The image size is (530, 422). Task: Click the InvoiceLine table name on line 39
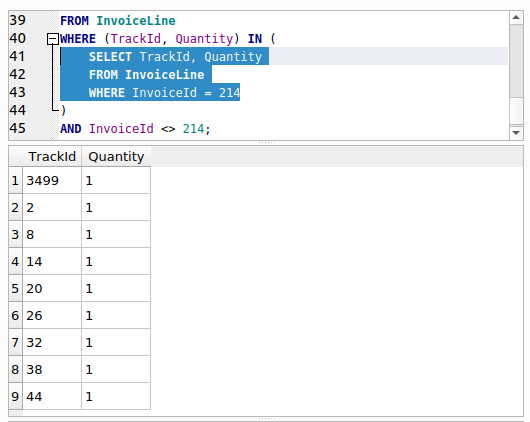tap(136, 21)
